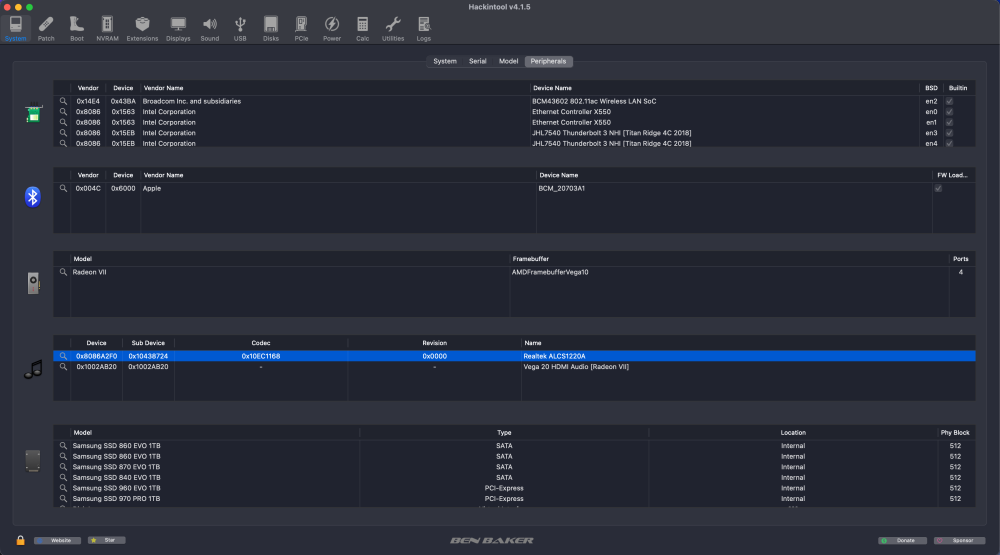Toggle Builtin checkbox for en1 row
This screenshot has height=555, width=1000.
(949, 122)
